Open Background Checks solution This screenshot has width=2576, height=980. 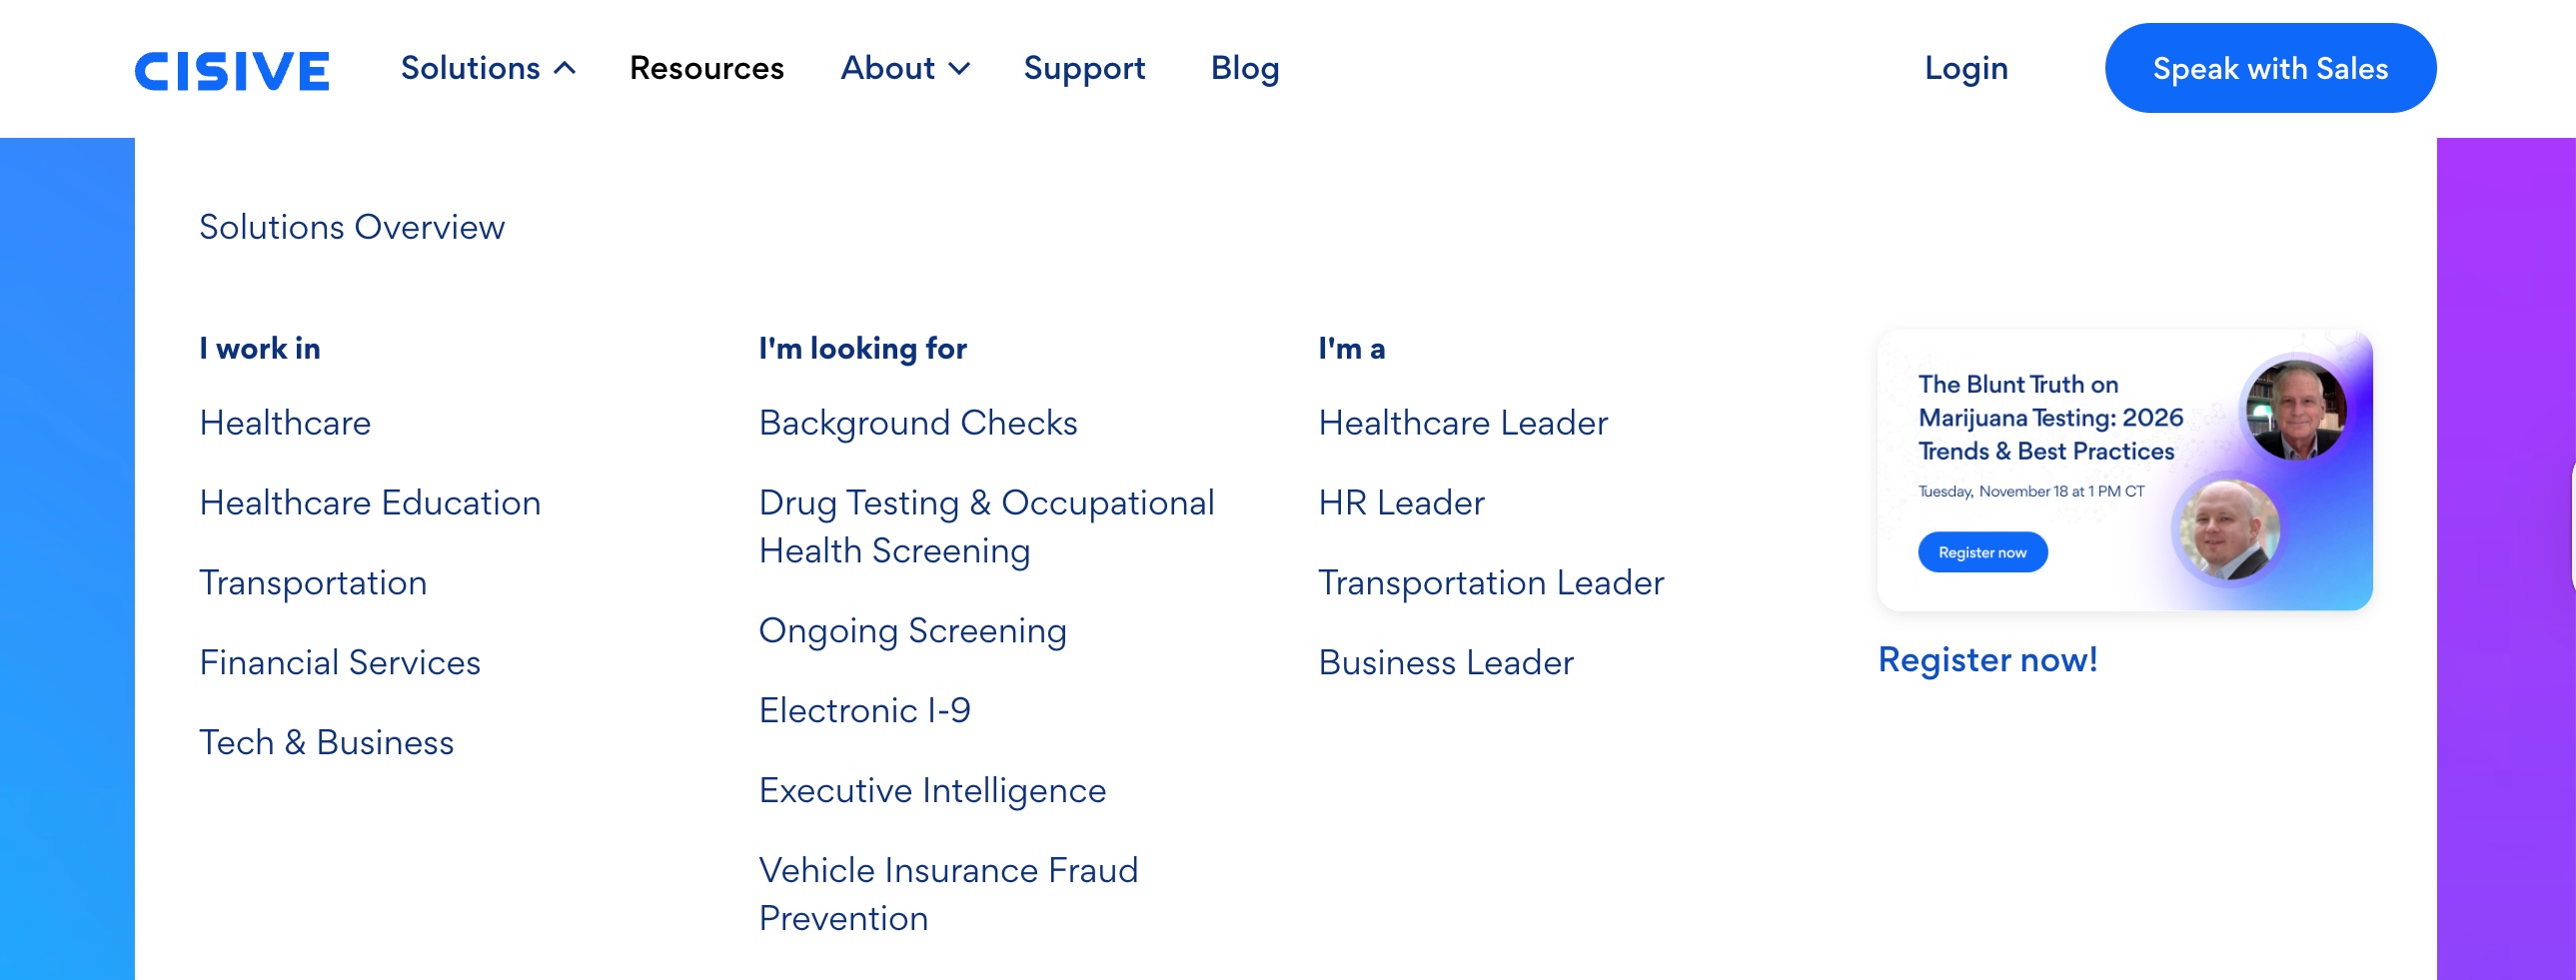918,422
